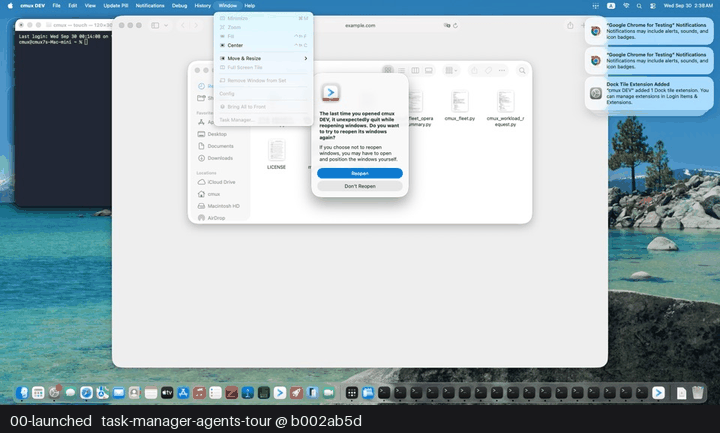Open the Debug menu
Image resolution: width=720 pixels, height=433 pixels.
point(179,6)
